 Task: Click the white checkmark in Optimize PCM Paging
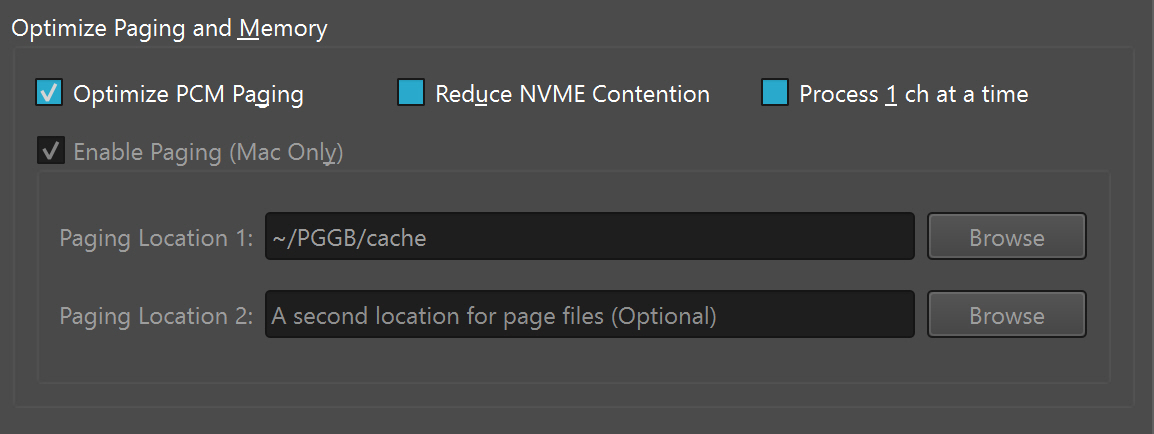49,93
